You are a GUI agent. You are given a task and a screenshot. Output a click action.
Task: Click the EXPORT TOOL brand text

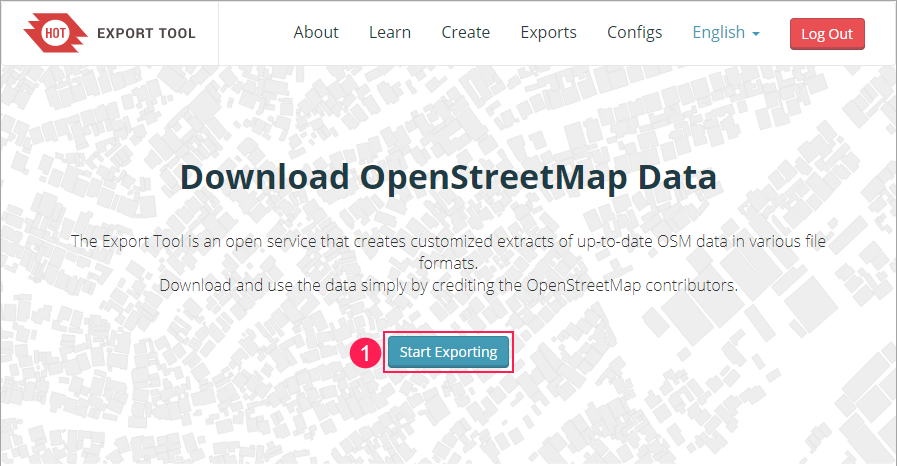tap(146, 33)
